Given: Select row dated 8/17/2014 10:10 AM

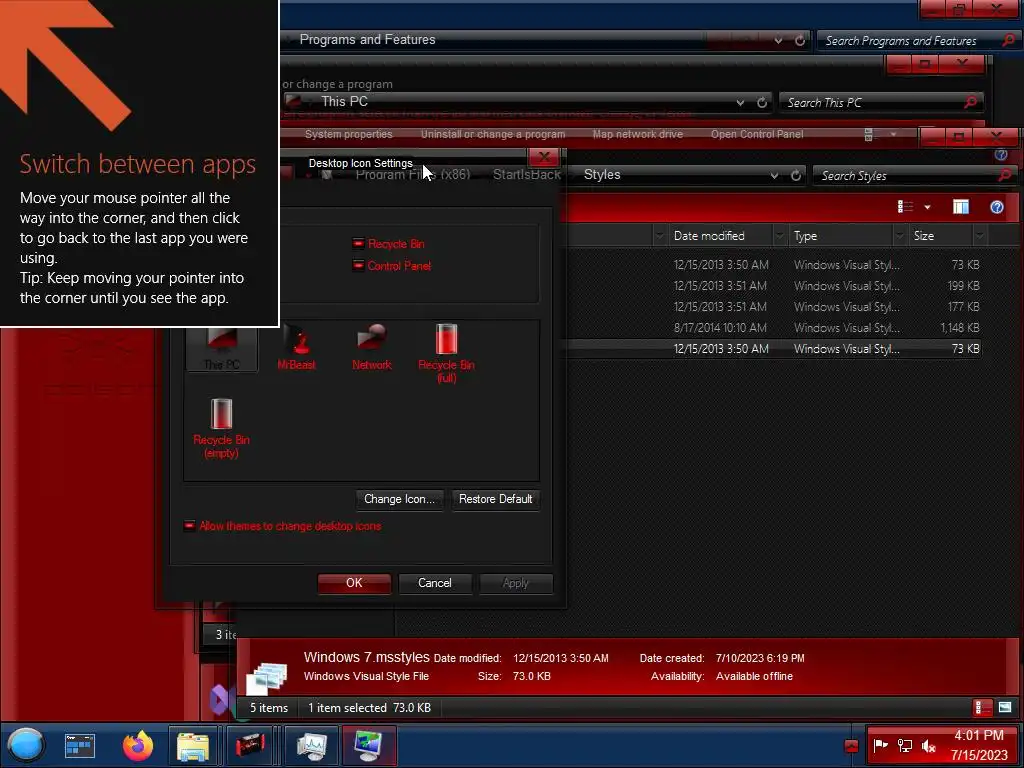Looking at the screenshot, I should click(x=773, y=328).
